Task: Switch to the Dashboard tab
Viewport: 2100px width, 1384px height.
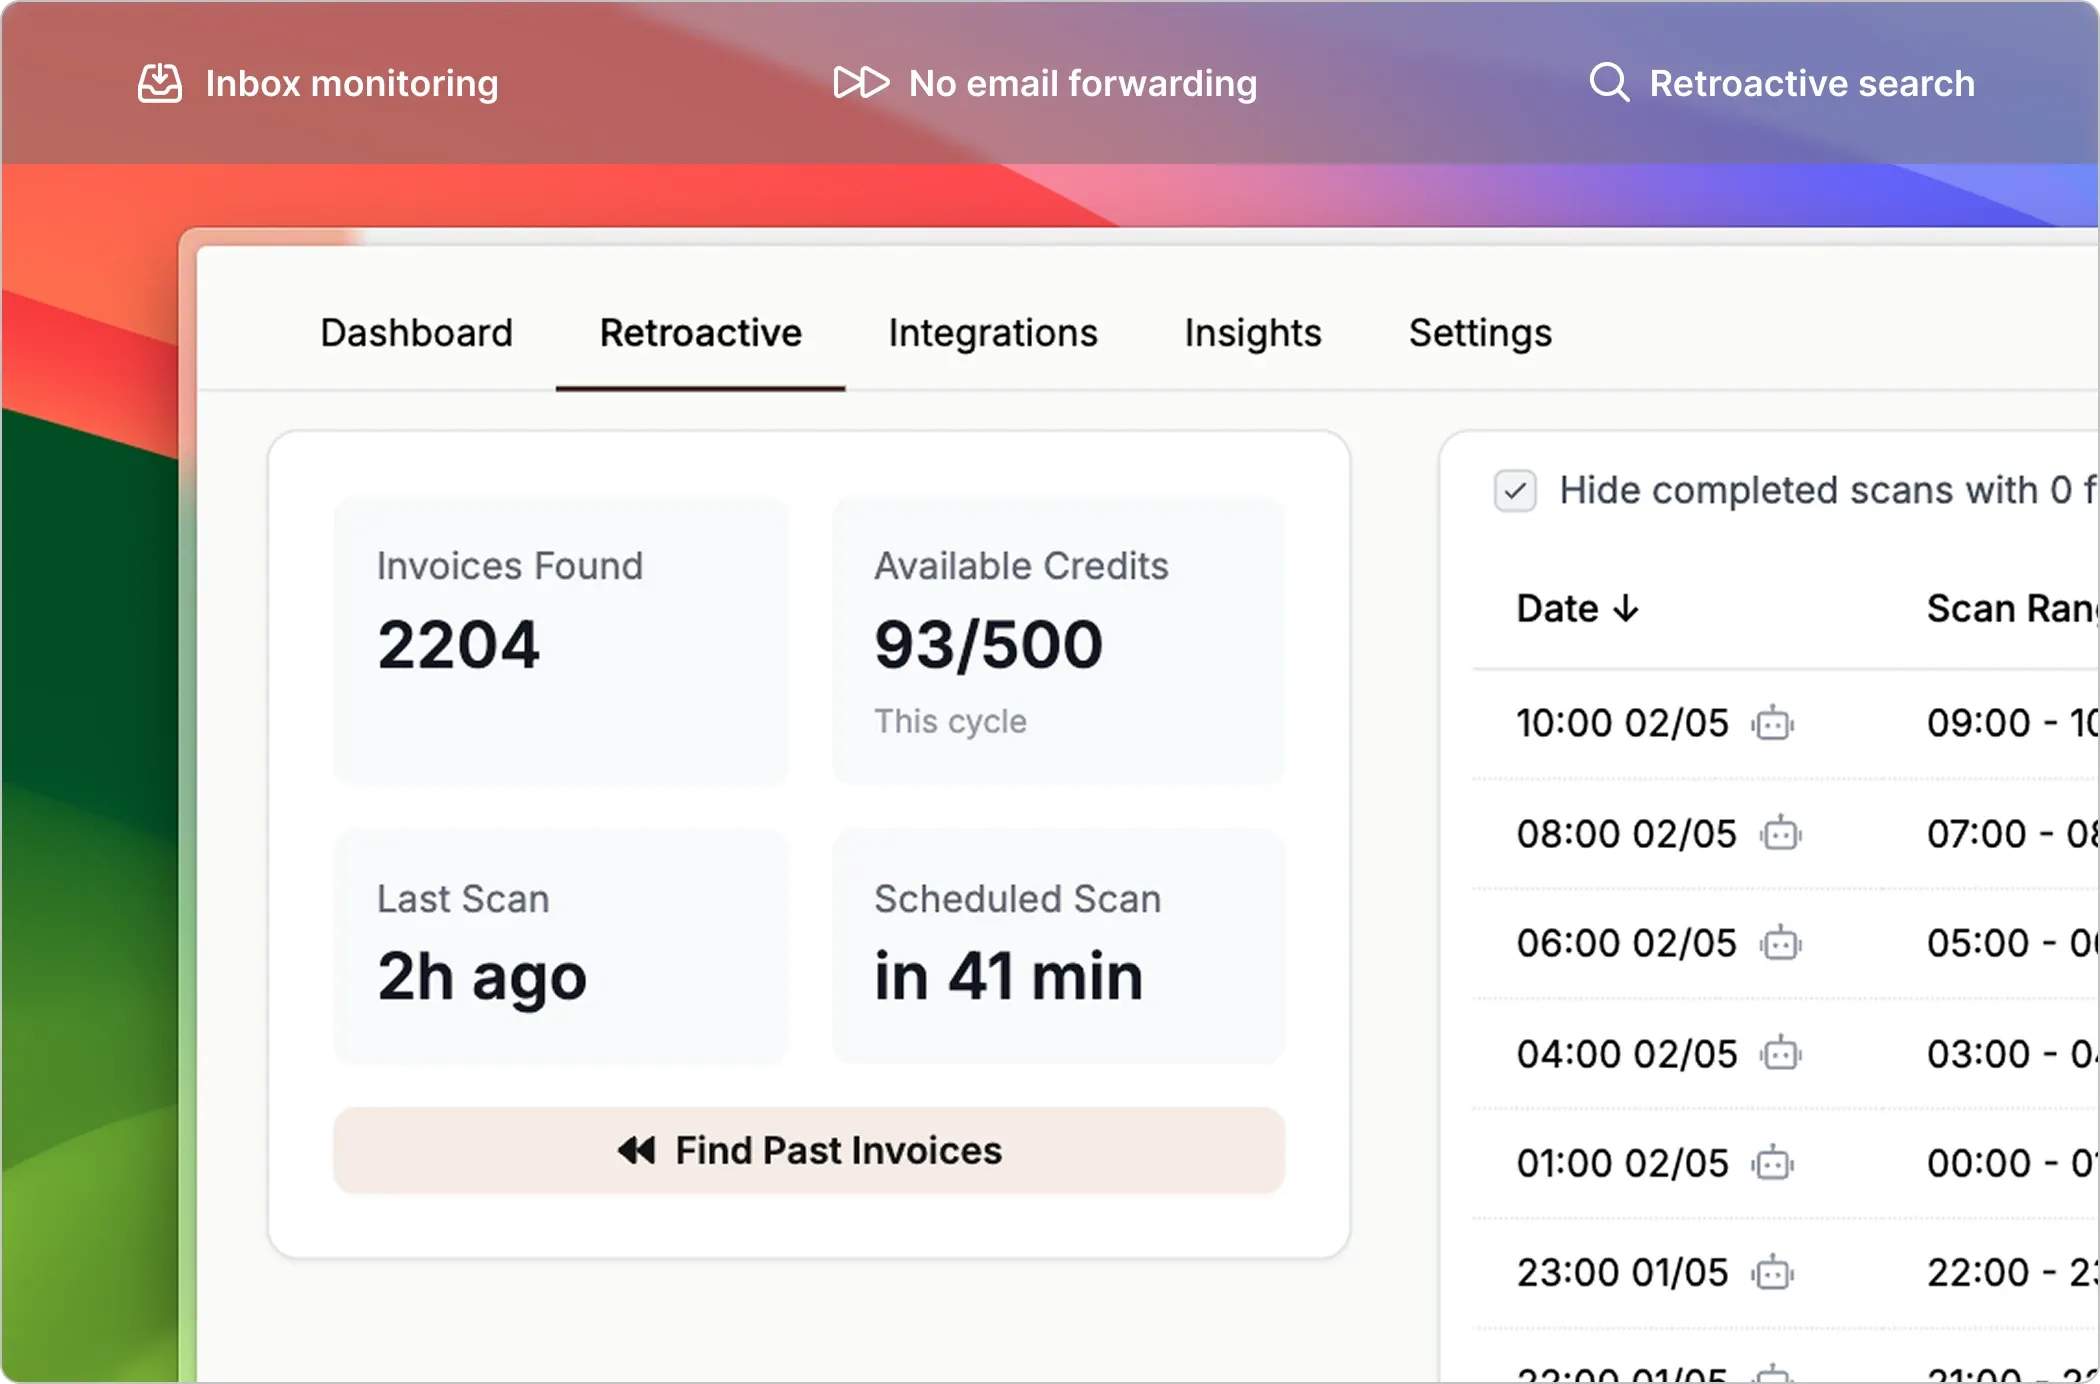Action: pos(416,333)
